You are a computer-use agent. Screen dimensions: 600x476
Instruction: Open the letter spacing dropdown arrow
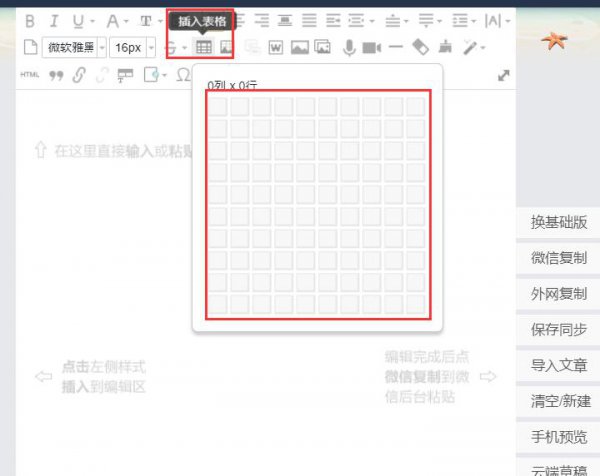pos(508,21)
